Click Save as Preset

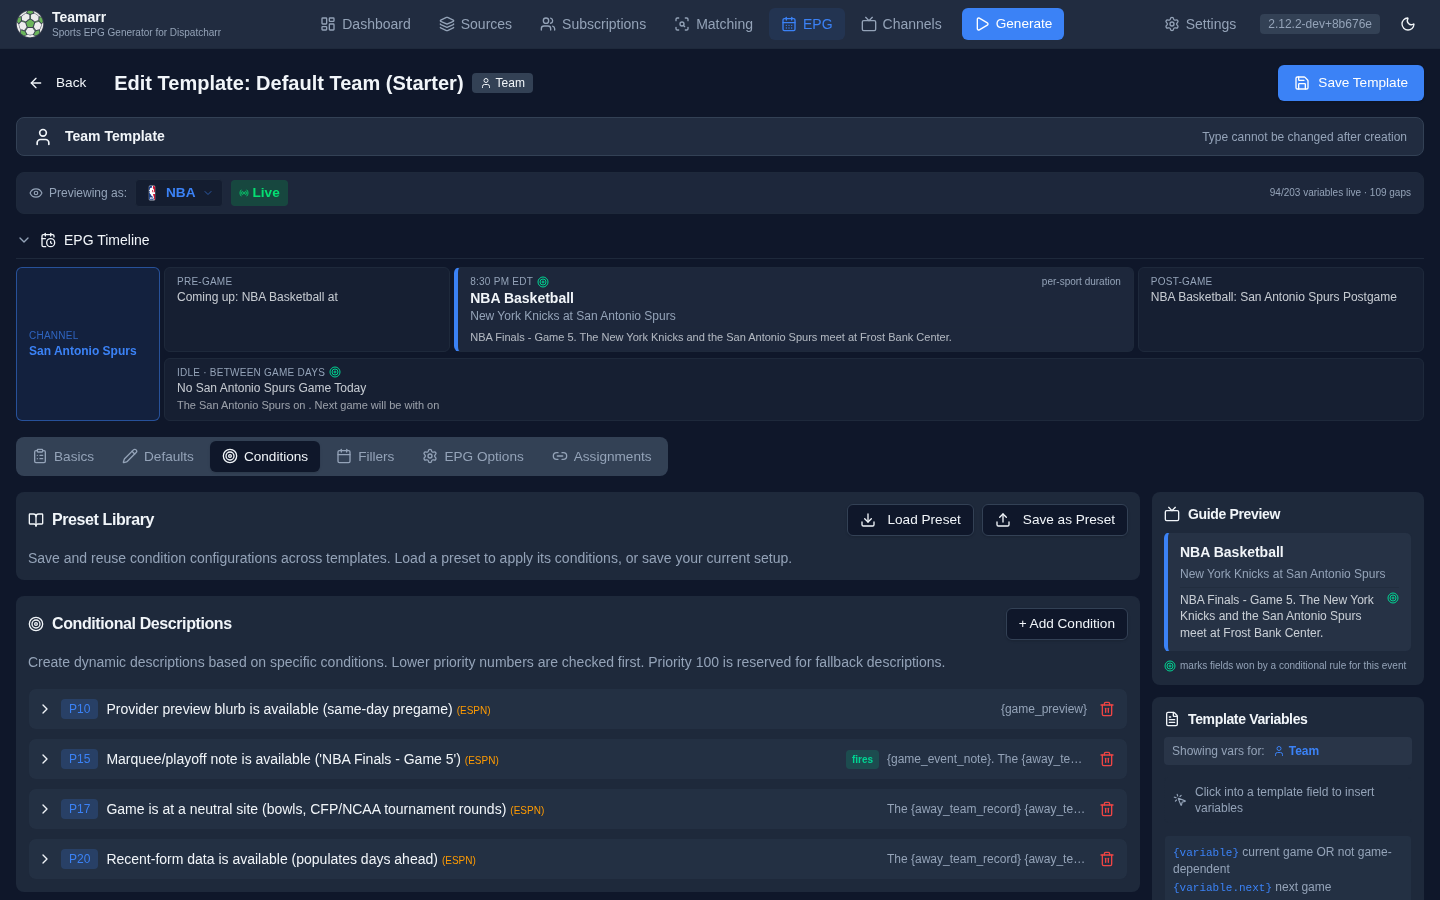(x=1055, y=520)
